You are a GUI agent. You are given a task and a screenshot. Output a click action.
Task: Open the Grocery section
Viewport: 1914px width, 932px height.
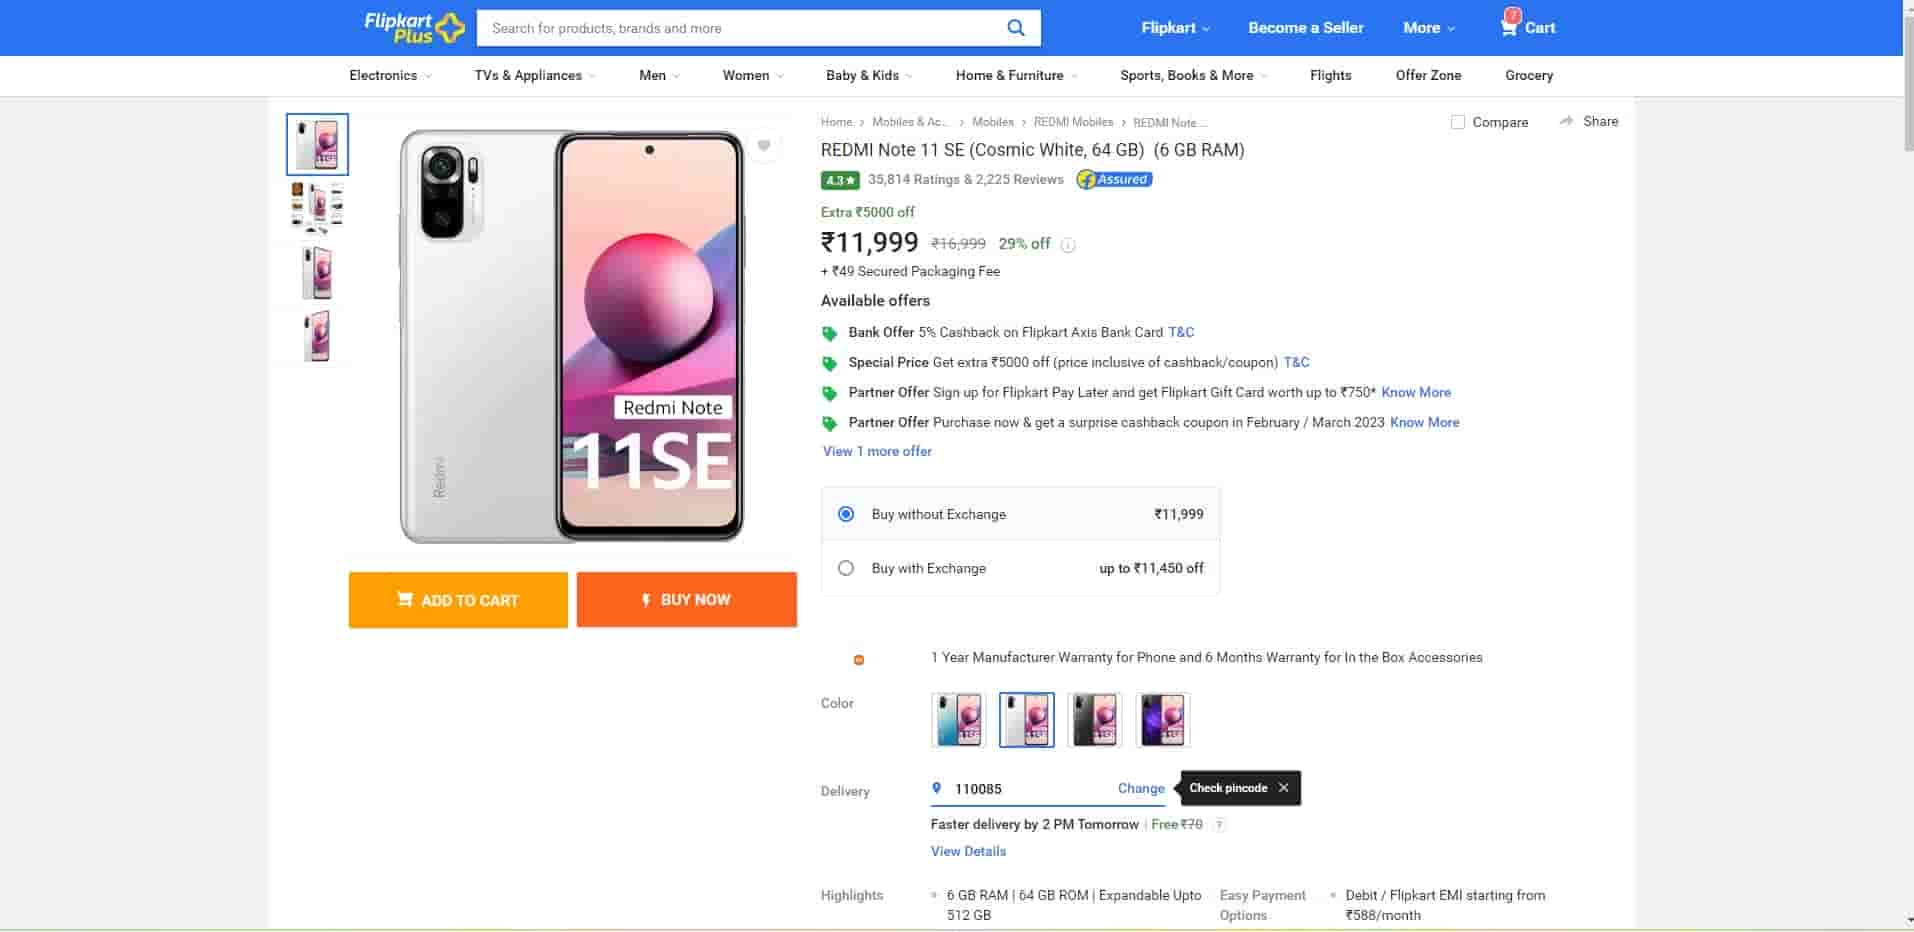pos(1528,76)
